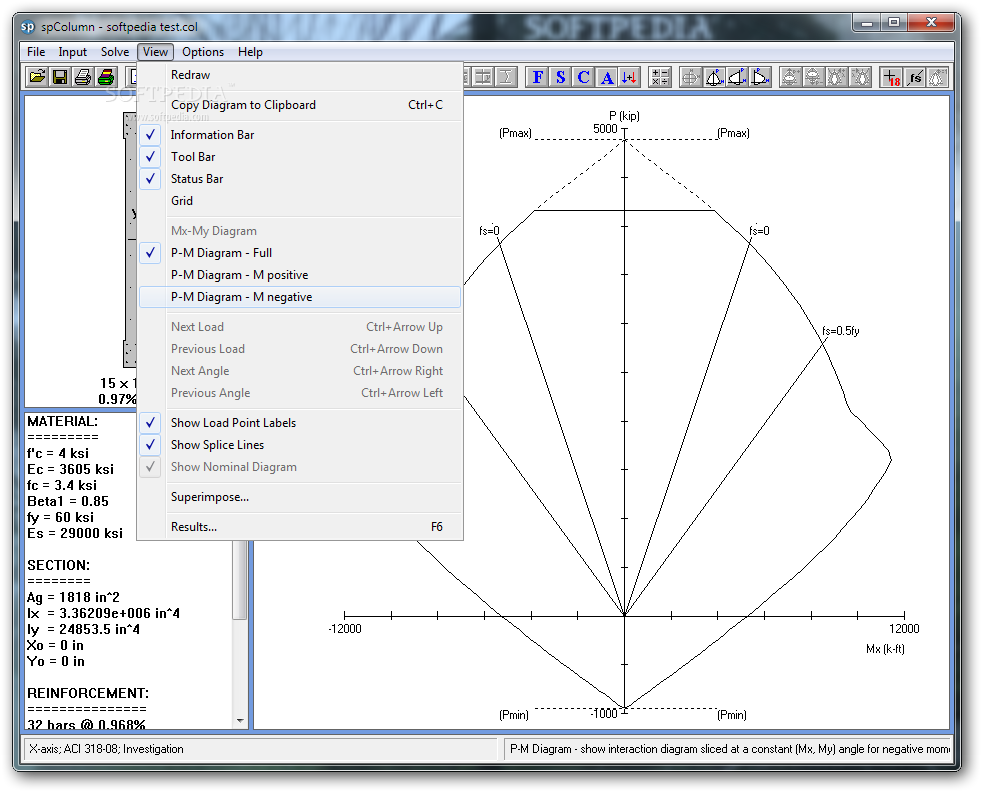This screenshot has width=982, height=792.
Task: Click the plus 18 load labels icon
Action: [891, 77]
